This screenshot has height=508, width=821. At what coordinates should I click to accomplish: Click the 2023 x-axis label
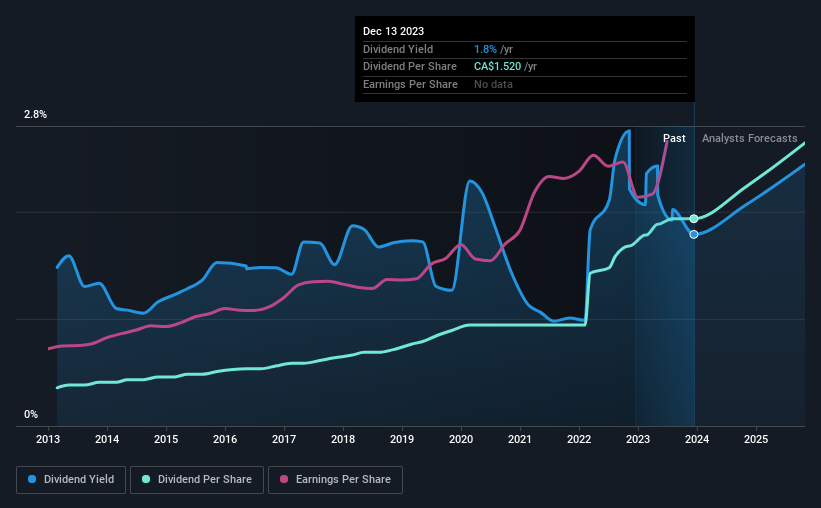(638, 439)
